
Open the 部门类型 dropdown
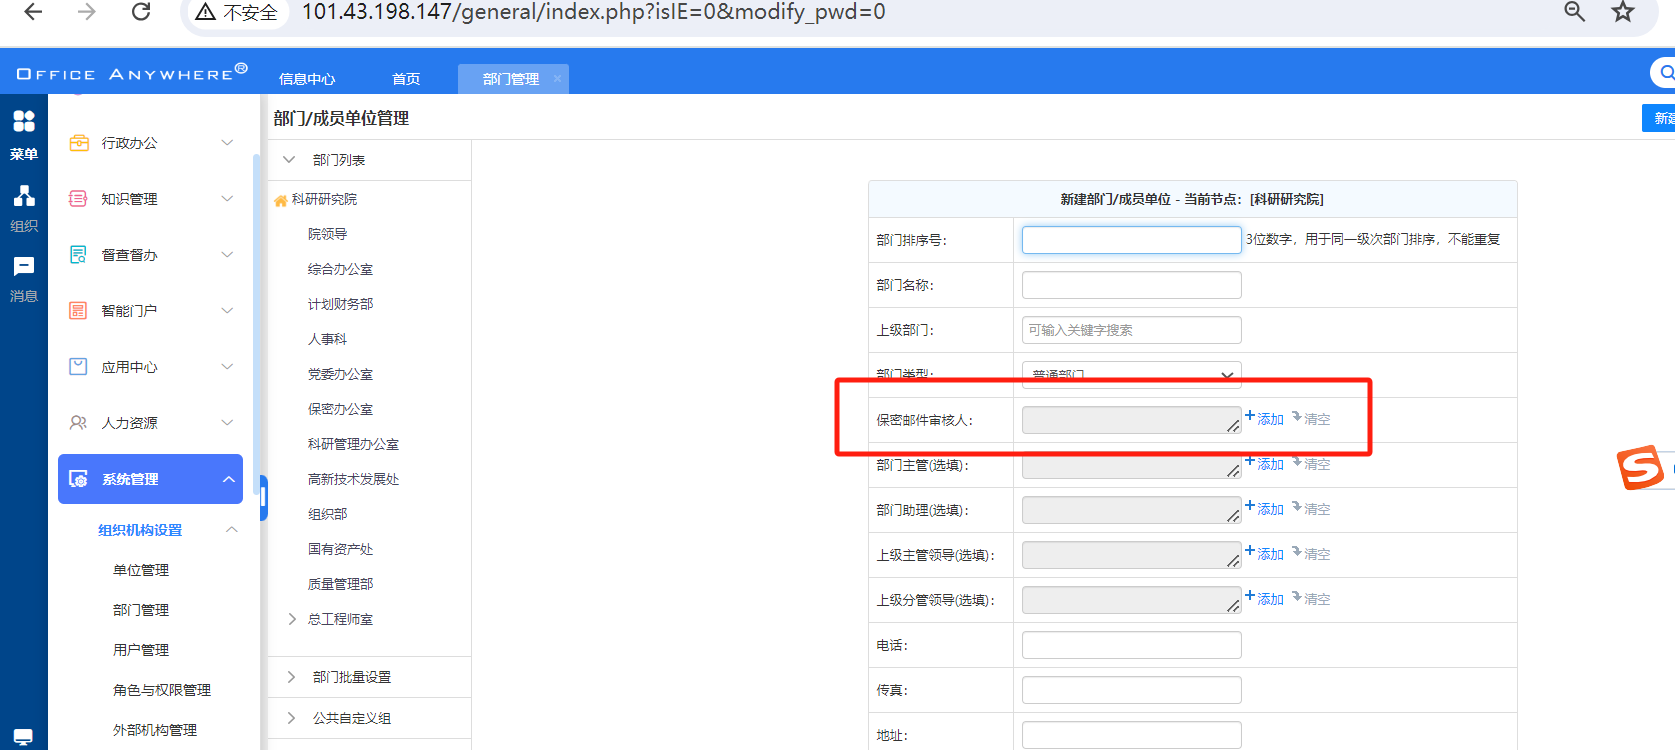[1131, 374]
